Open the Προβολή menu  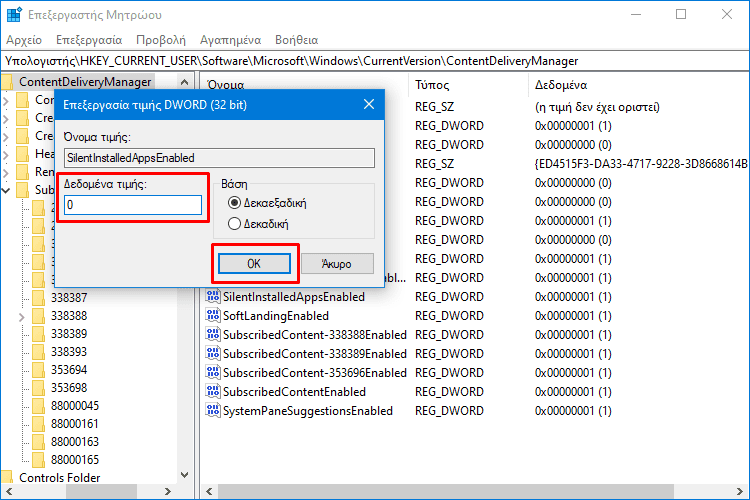click(161, 40)
